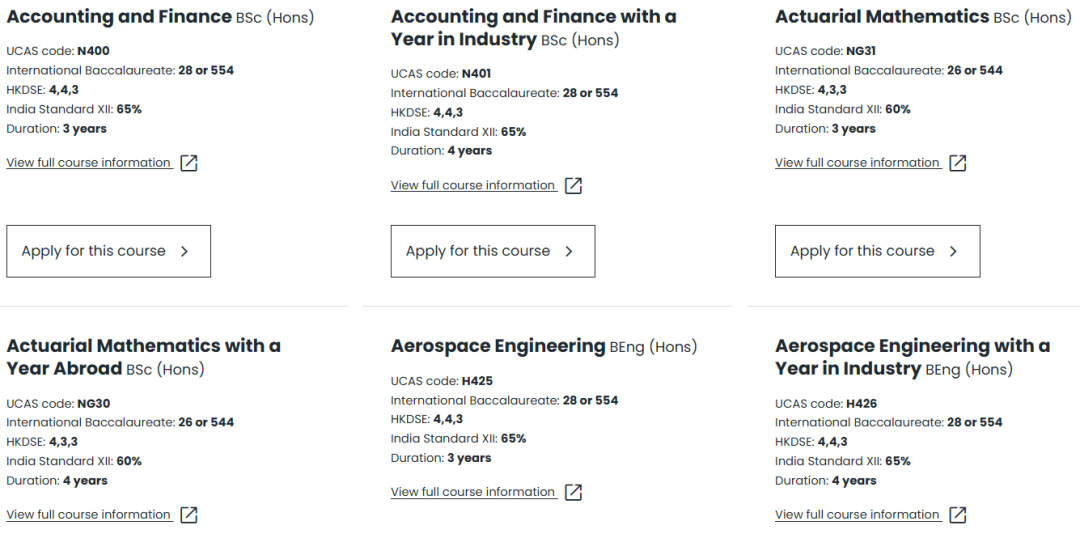This screenshot has width=1080, height=538.
Task: Open external link icon for Actuarial Mathematics Year Abroad
Action: tap(189, 515)
